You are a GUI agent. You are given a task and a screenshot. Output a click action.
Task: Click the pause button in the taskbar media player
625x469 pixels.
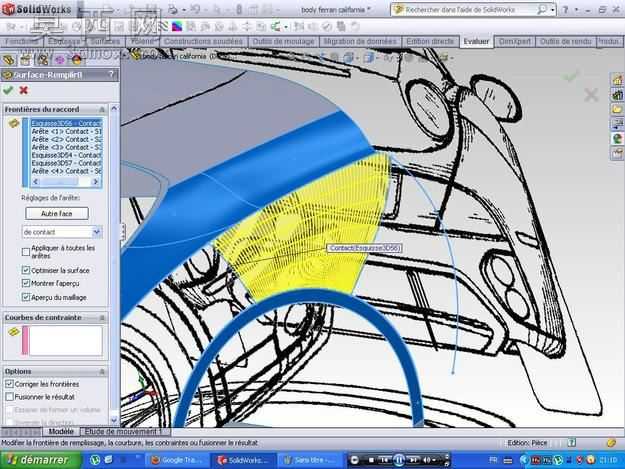click(399, 460)
